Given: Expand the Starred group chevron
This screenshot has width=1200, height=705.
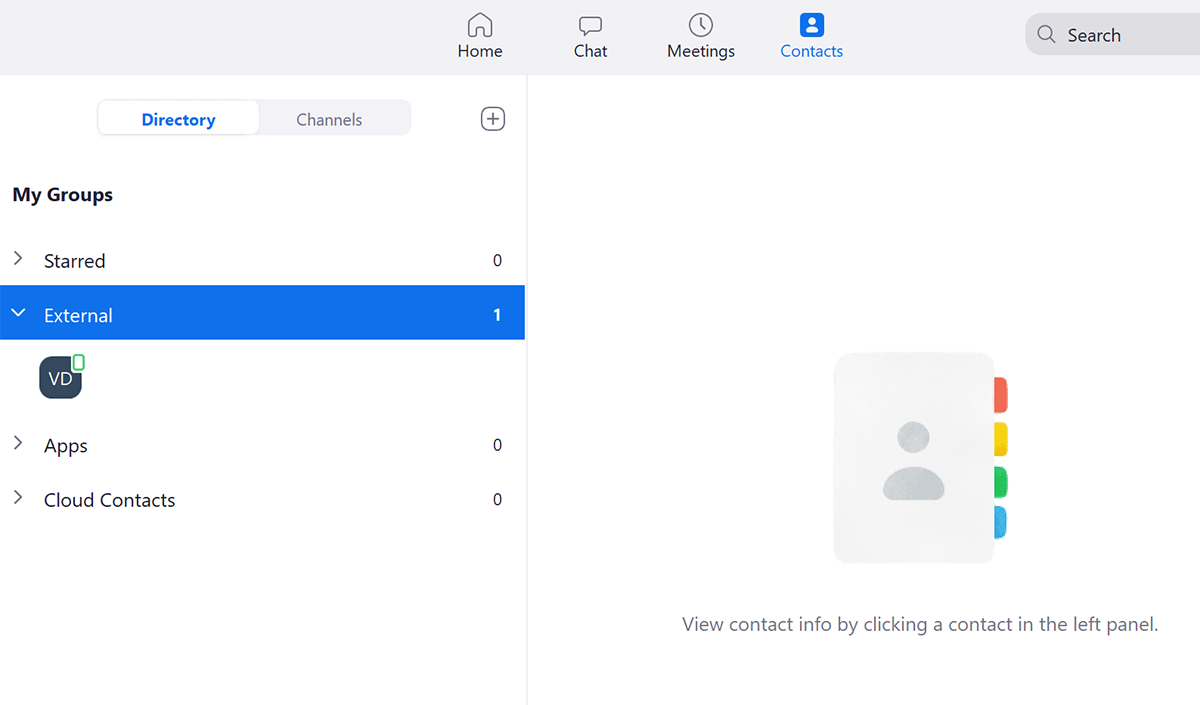Looking at the screenshot, I should (18, 259).
